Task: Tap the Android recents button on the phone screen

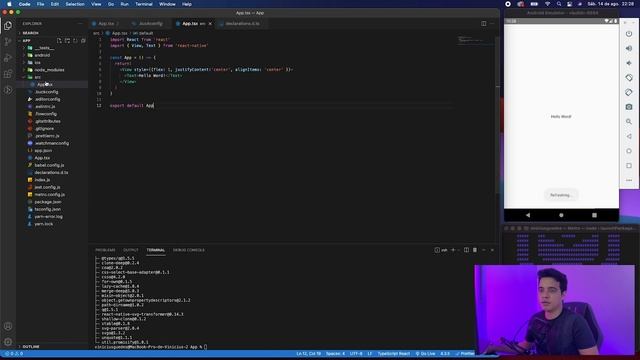Action: (x=594, y=215)
